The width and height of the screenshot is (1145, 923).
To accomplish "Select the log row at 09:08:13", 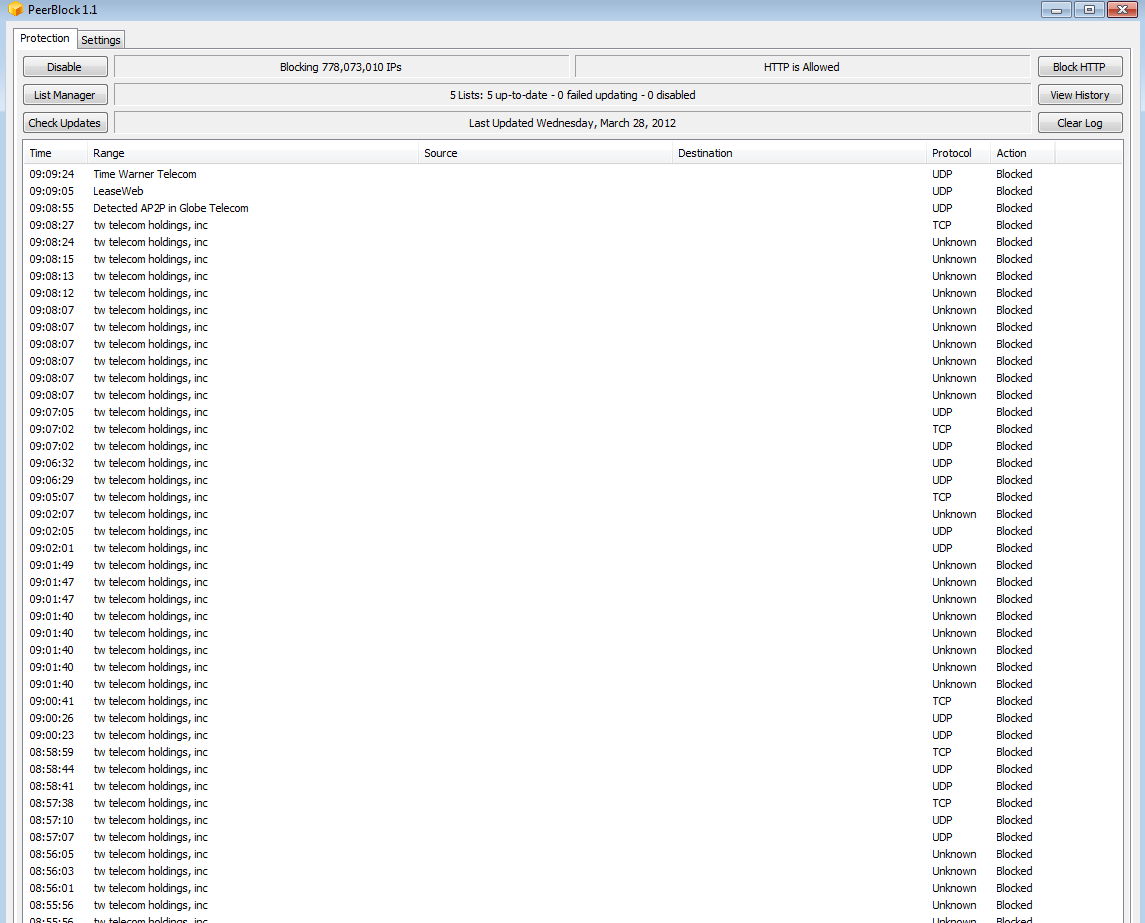I will 572,276.
